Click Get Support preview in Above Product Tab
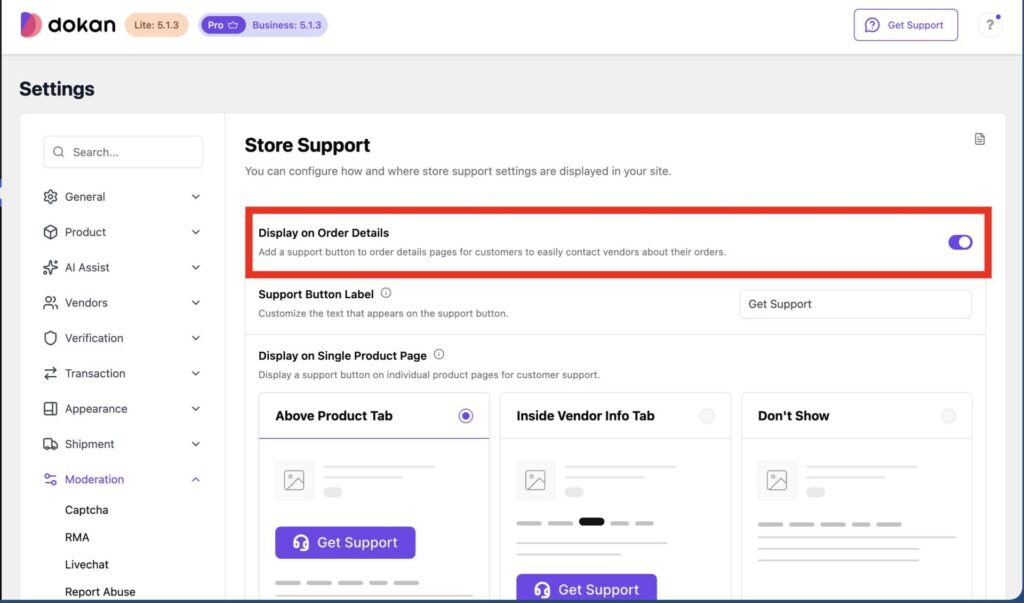Viewport: 1024px width, 603px height. [x=345, y=542]
